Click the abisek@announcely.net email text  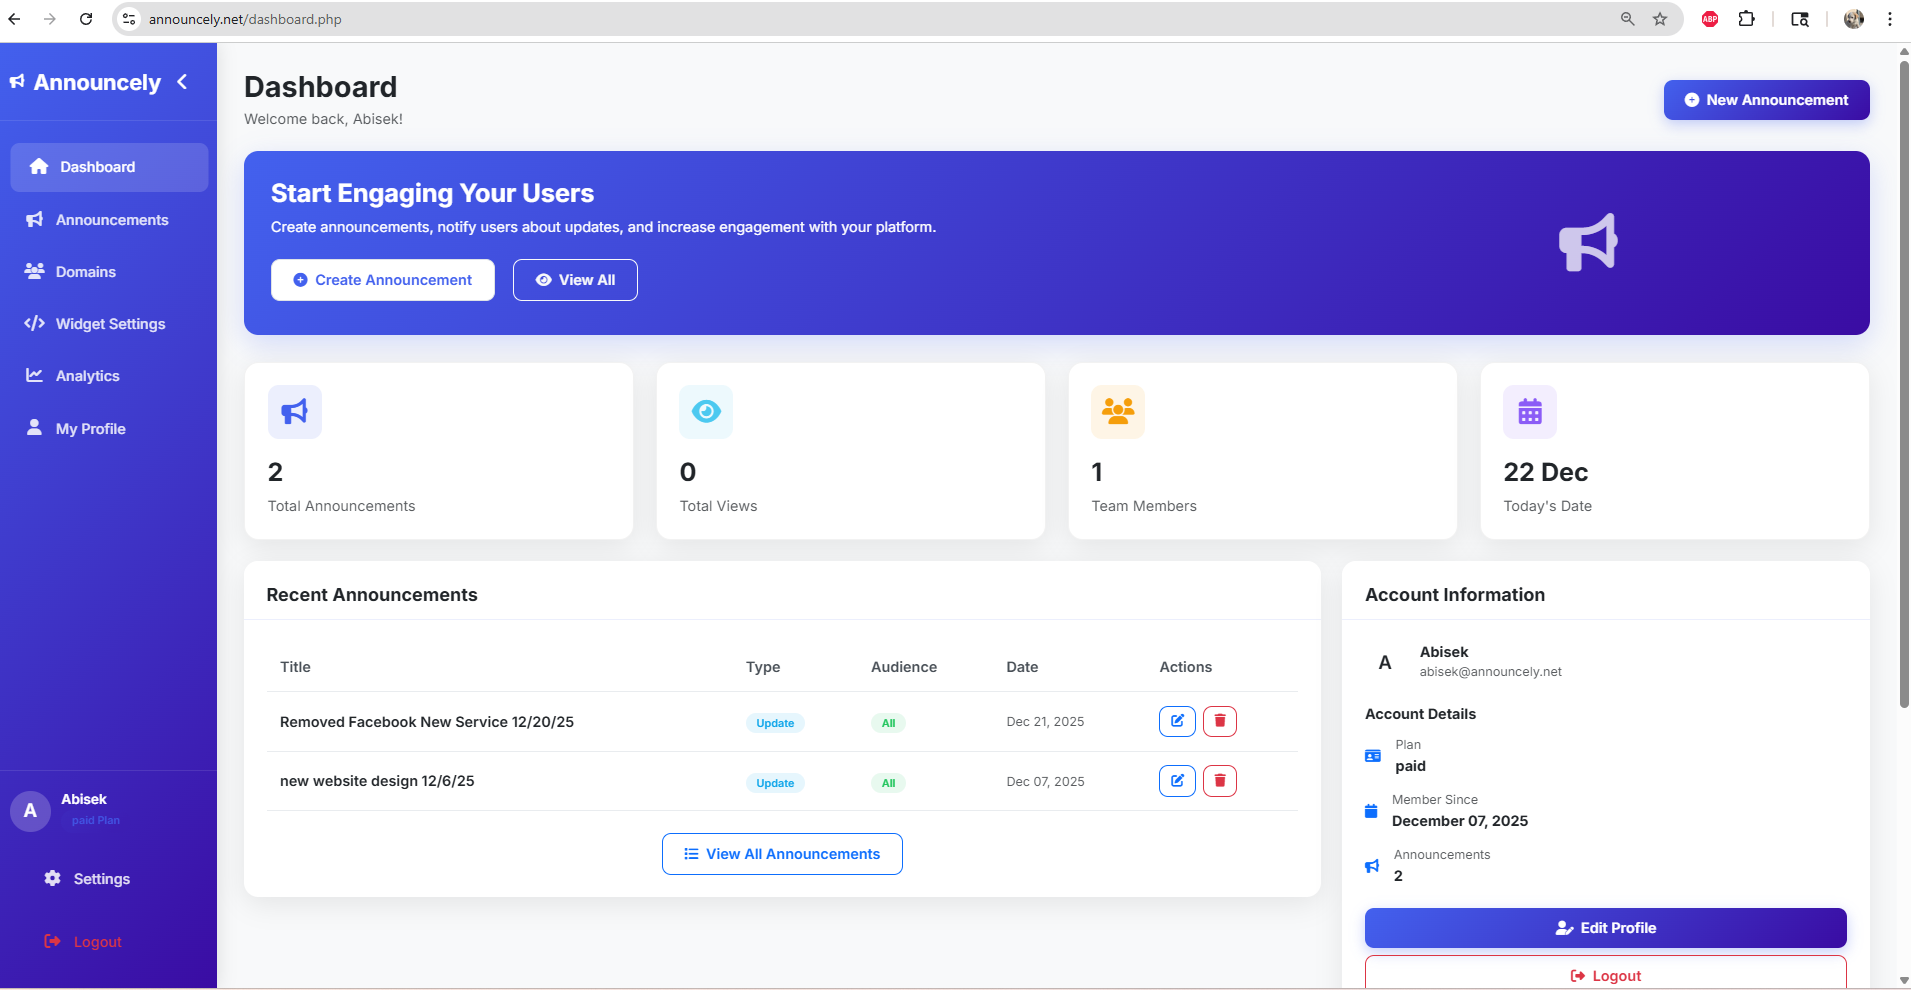(x=1490, y=672)
